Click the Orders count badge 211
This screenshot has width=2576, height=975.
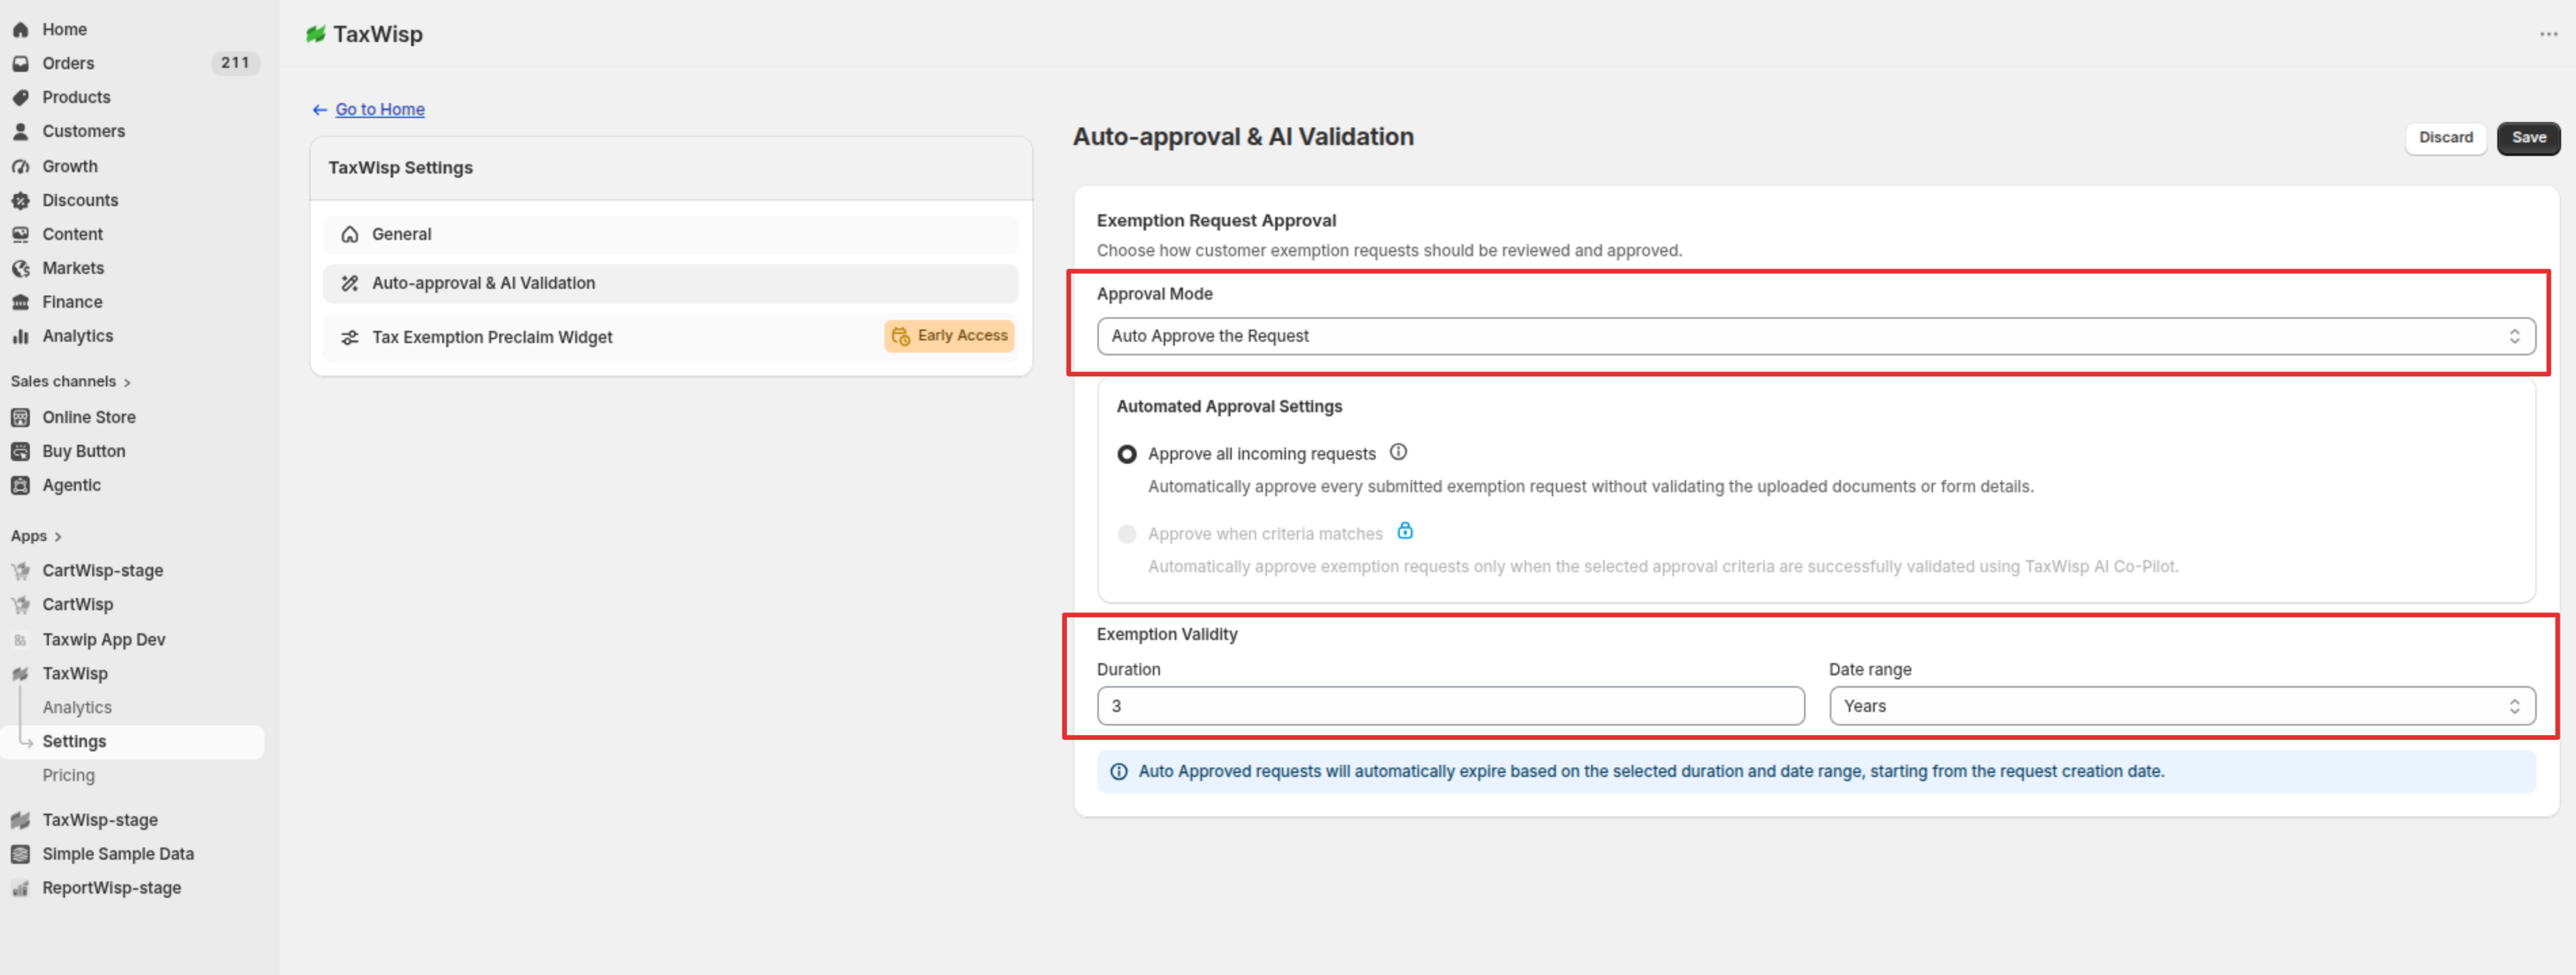click(x=235, y=63)
